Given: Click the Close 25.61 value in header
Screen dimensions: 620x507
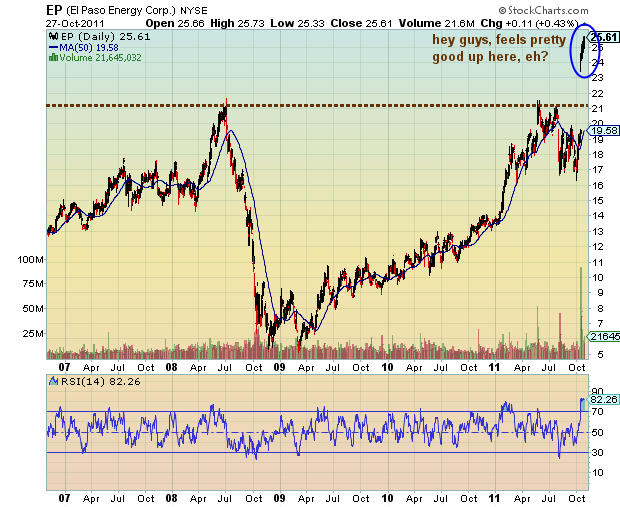Looking at the screenshot, I should point(361,23).
